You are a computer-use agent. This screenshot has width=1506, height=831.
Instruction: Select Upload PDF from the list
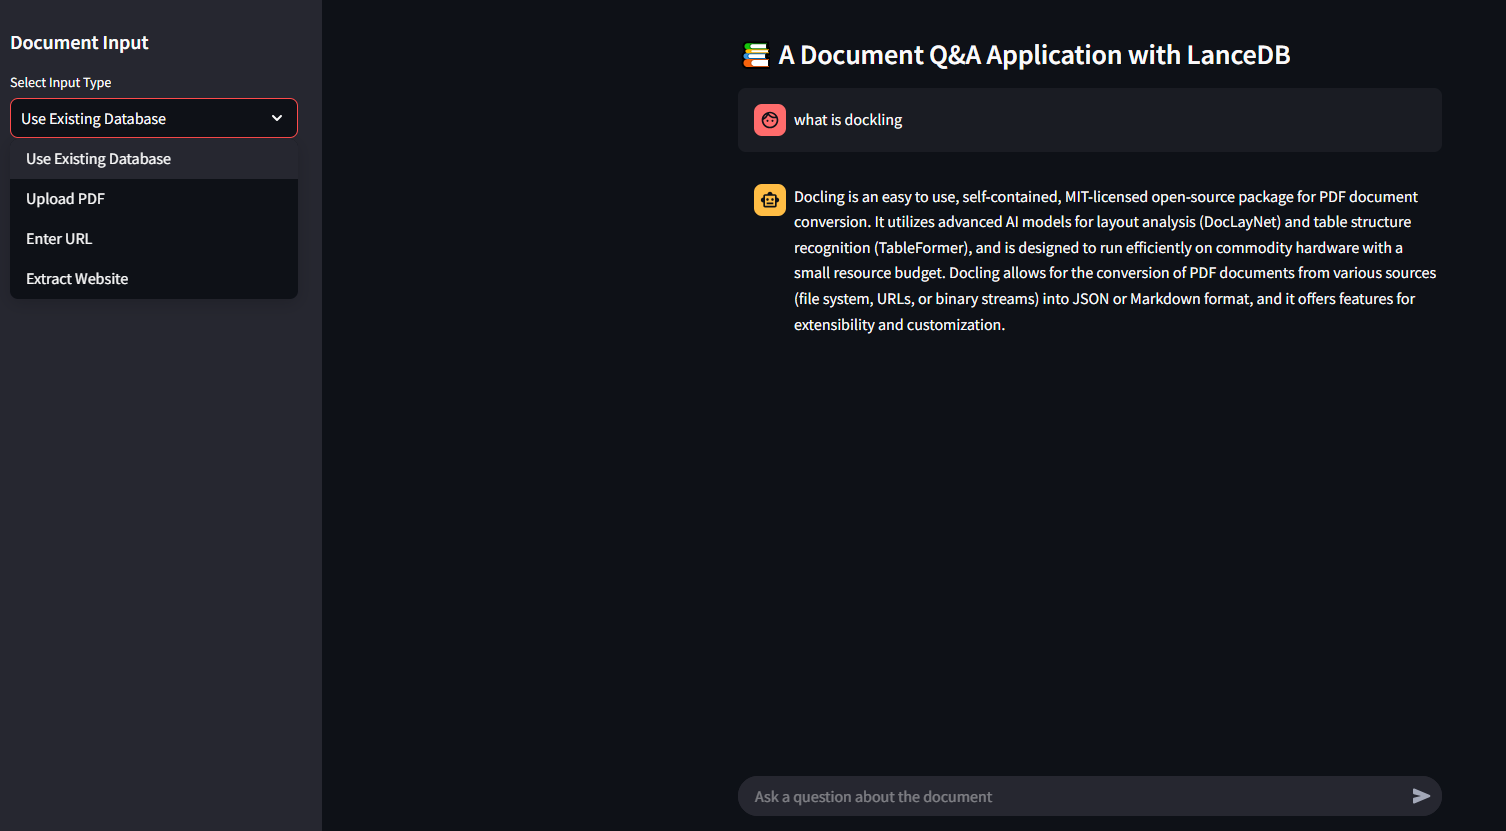point(65,199)
